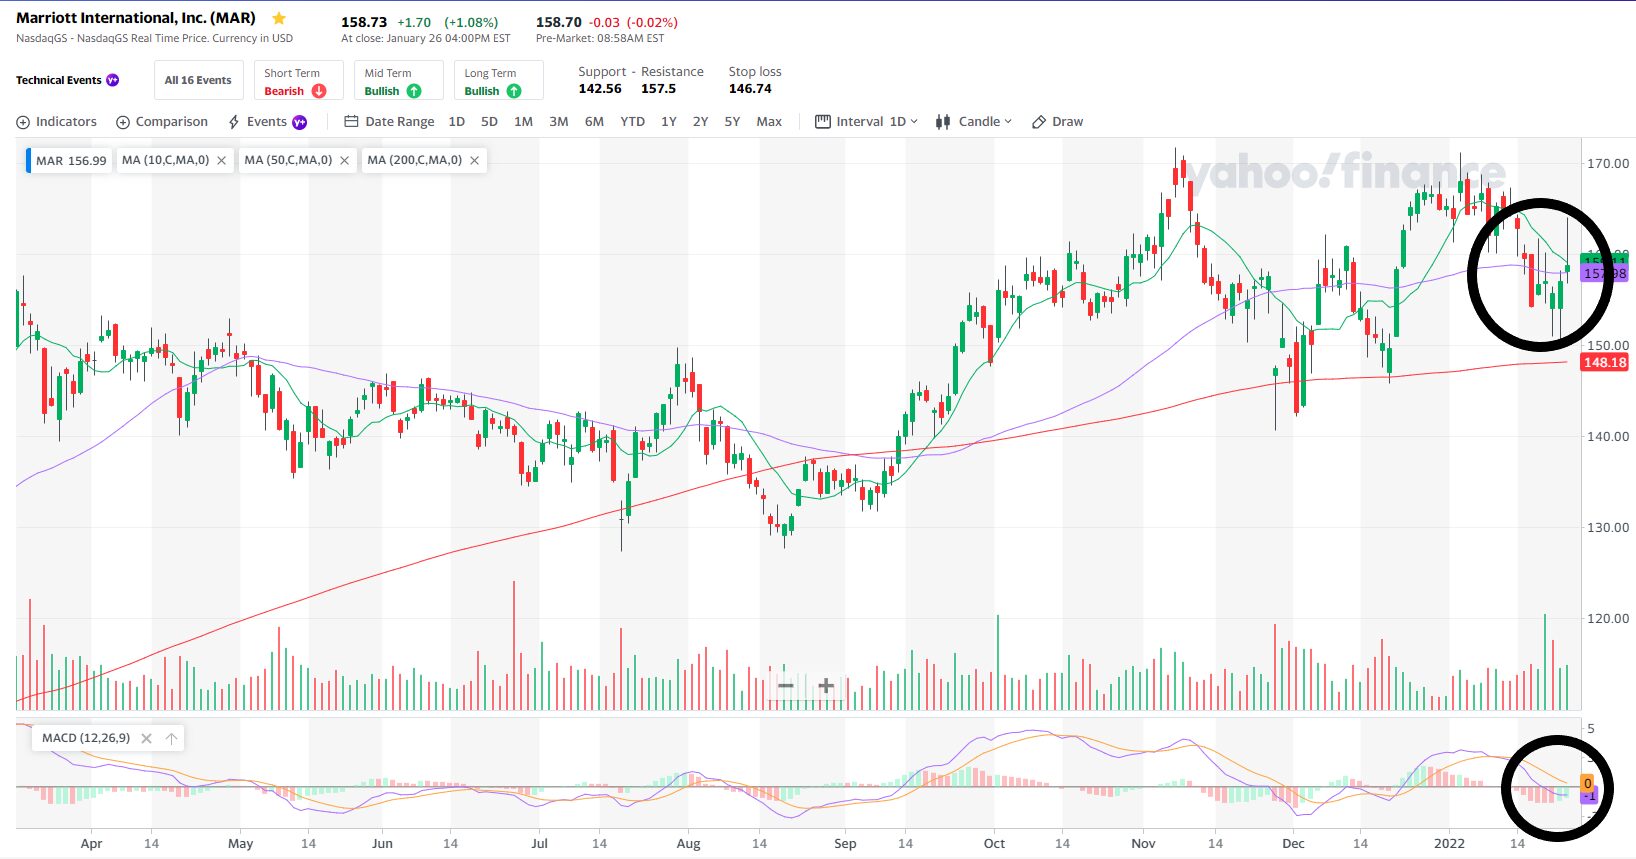Image resolution: width=1636 pixels, height=859 pixels.
Task: Click the Events premium Y+ badge
Action: (299, 122)
